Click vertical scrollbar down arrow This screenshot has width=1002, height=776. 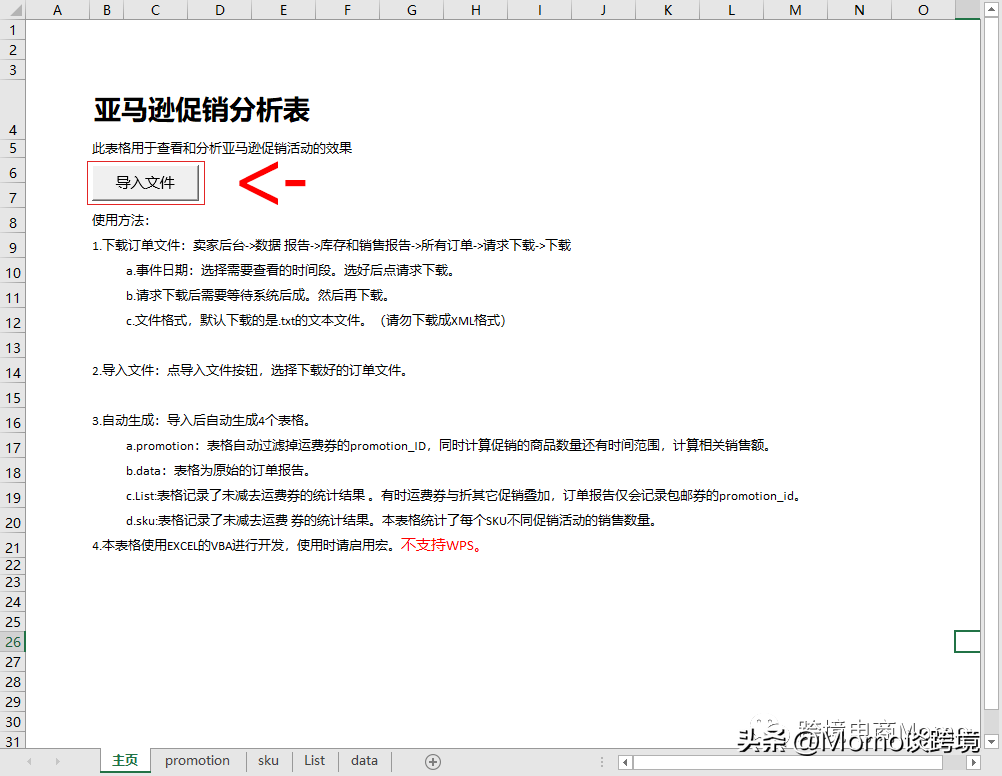click(991, 741)
